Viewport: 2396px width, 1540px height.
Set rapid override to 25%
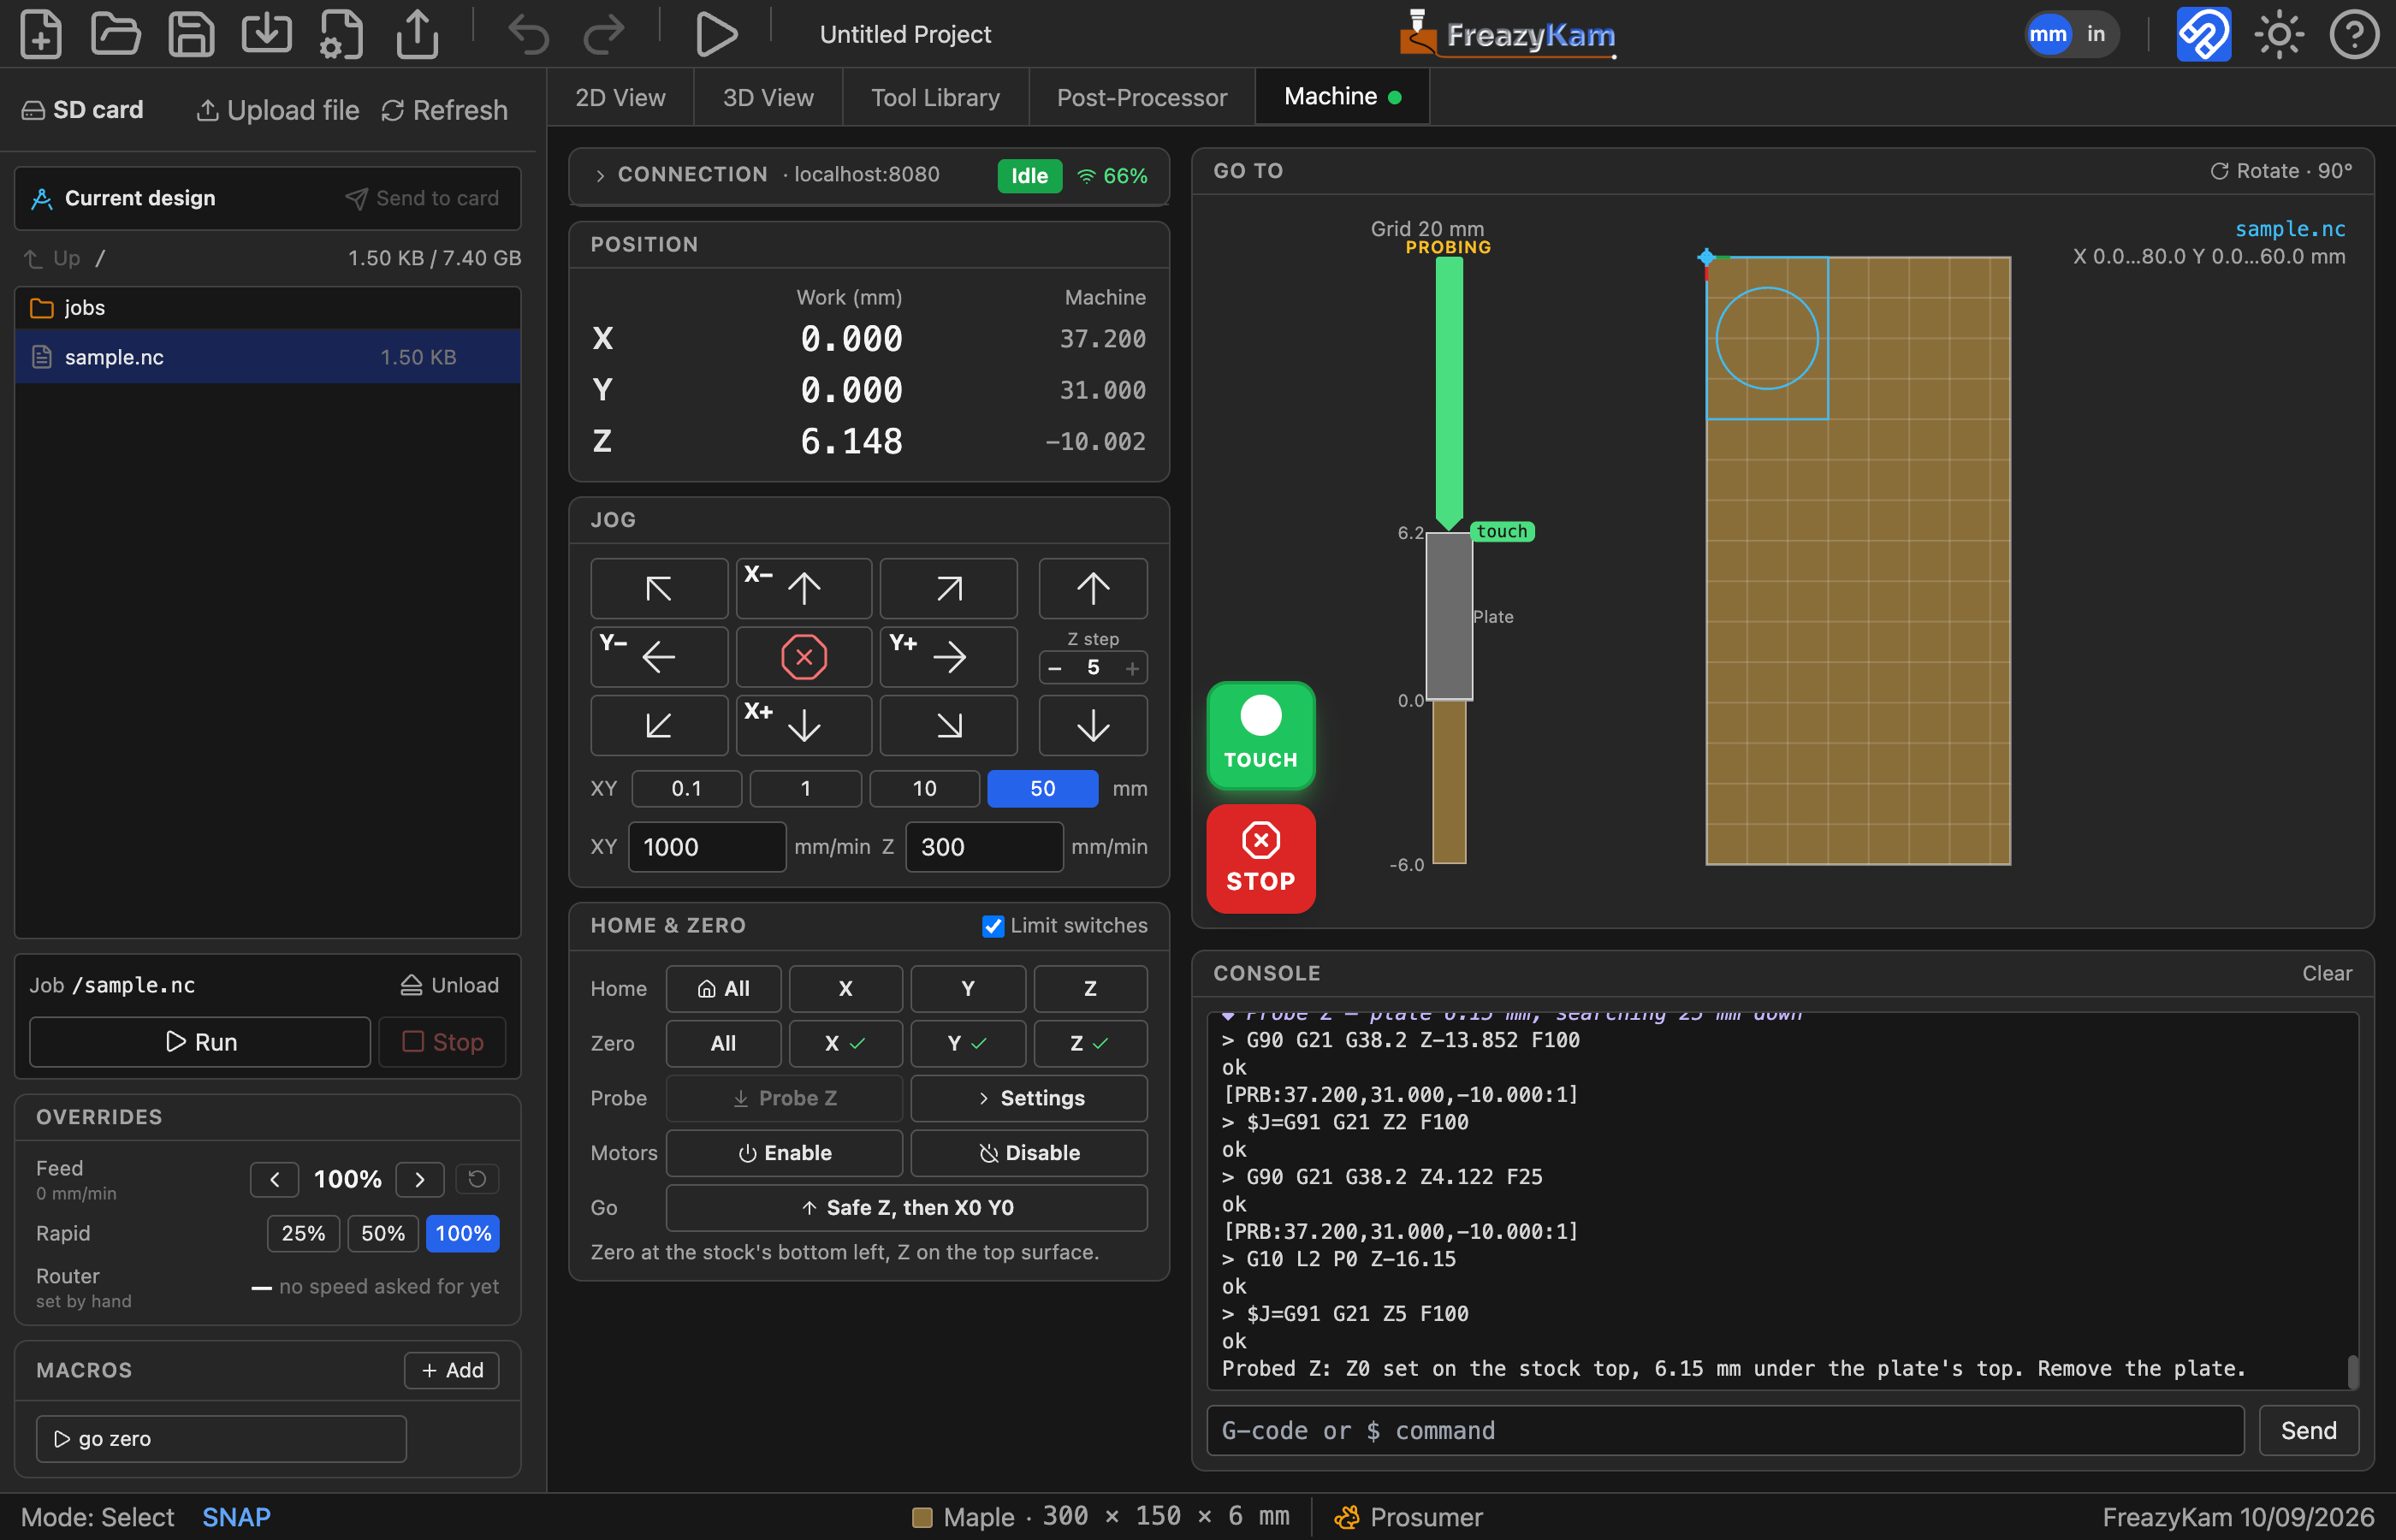point(303,1233)
